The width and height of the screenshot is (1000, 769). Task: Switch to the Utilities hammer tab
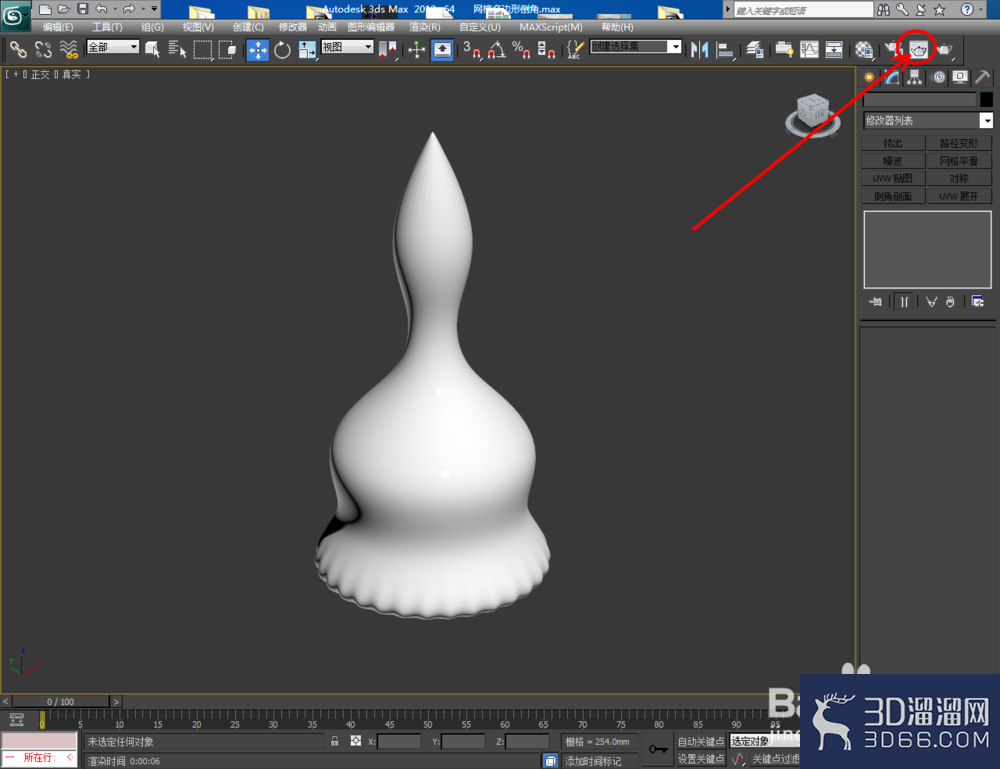click(982, 78)
